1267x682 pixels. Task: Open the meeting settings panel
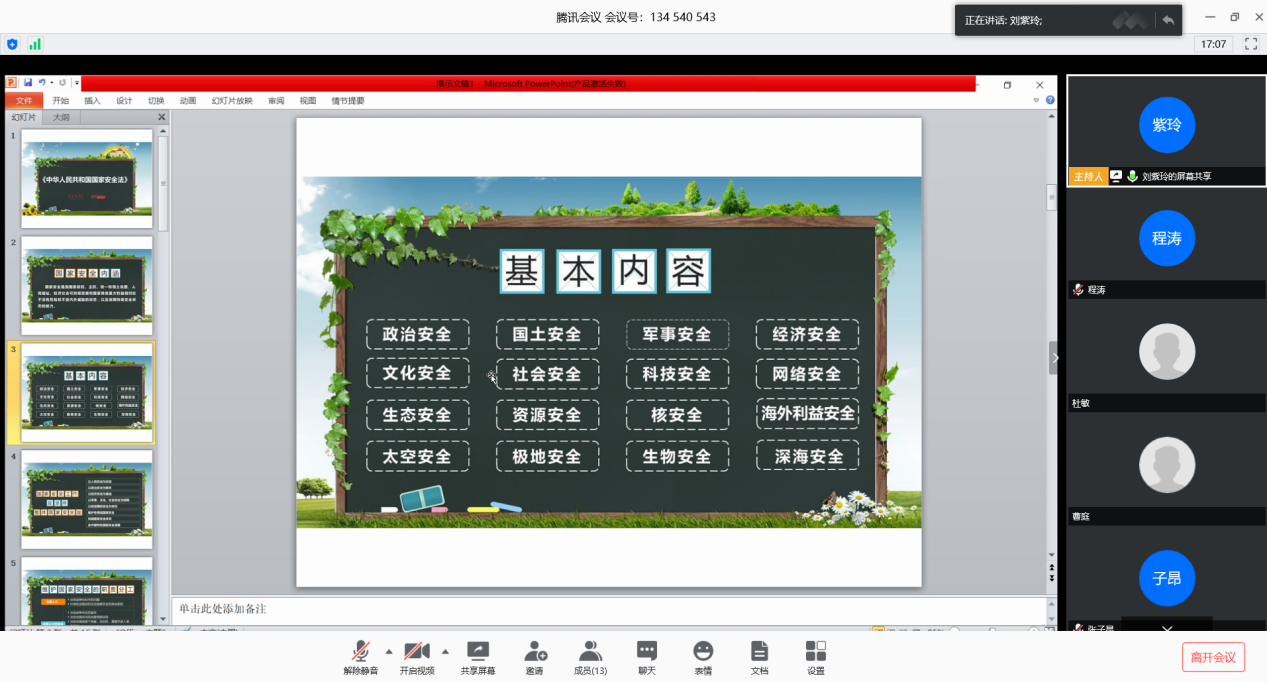pos(815,655)
